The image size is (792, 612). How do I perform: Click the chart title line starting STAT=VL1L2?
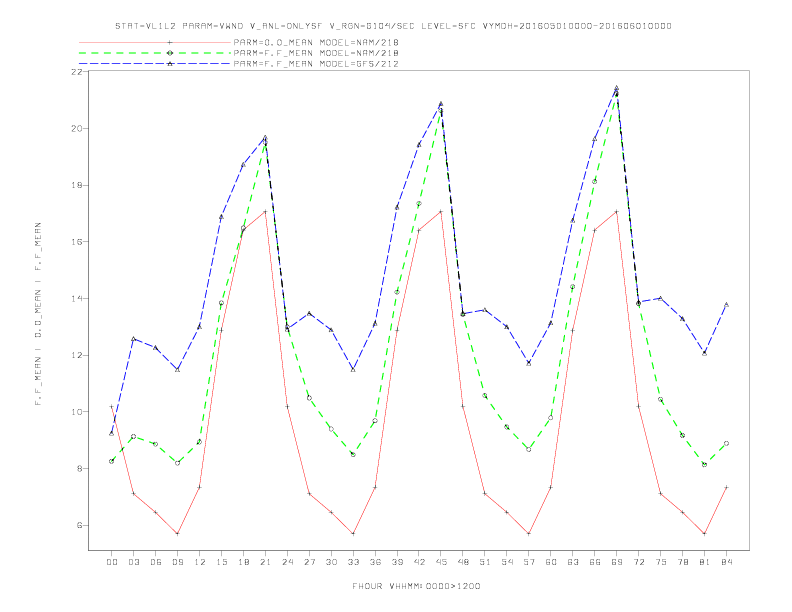coord(393,26)
